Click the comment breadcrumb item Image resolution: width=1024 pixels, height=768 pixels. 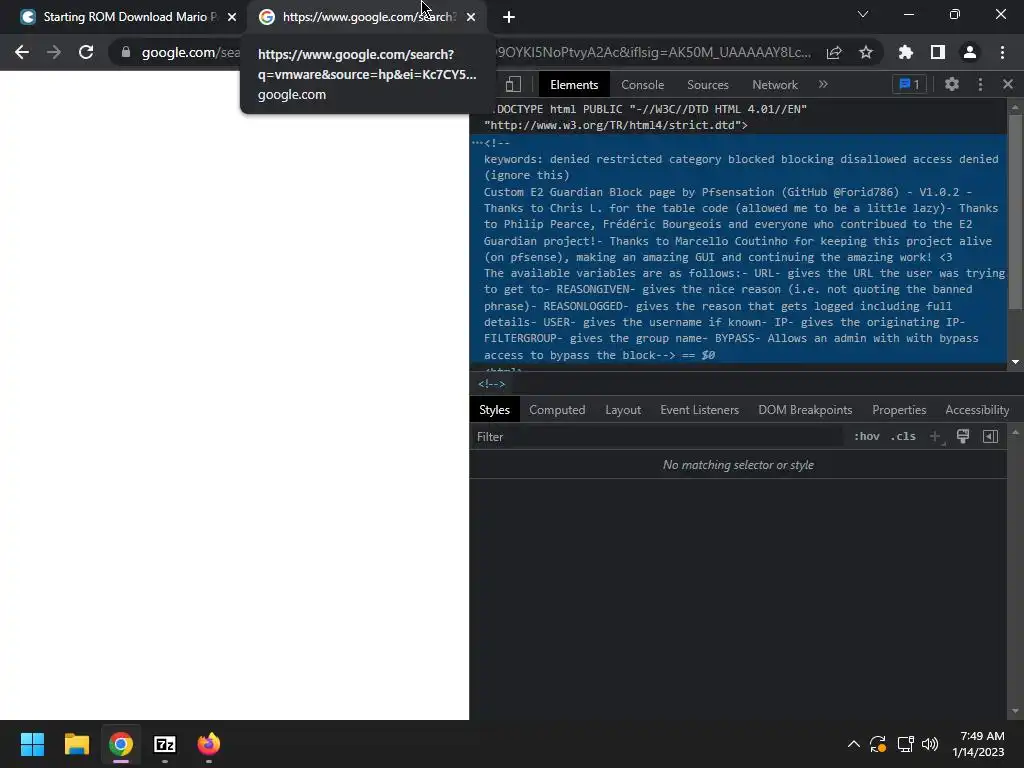click(491, 384)
